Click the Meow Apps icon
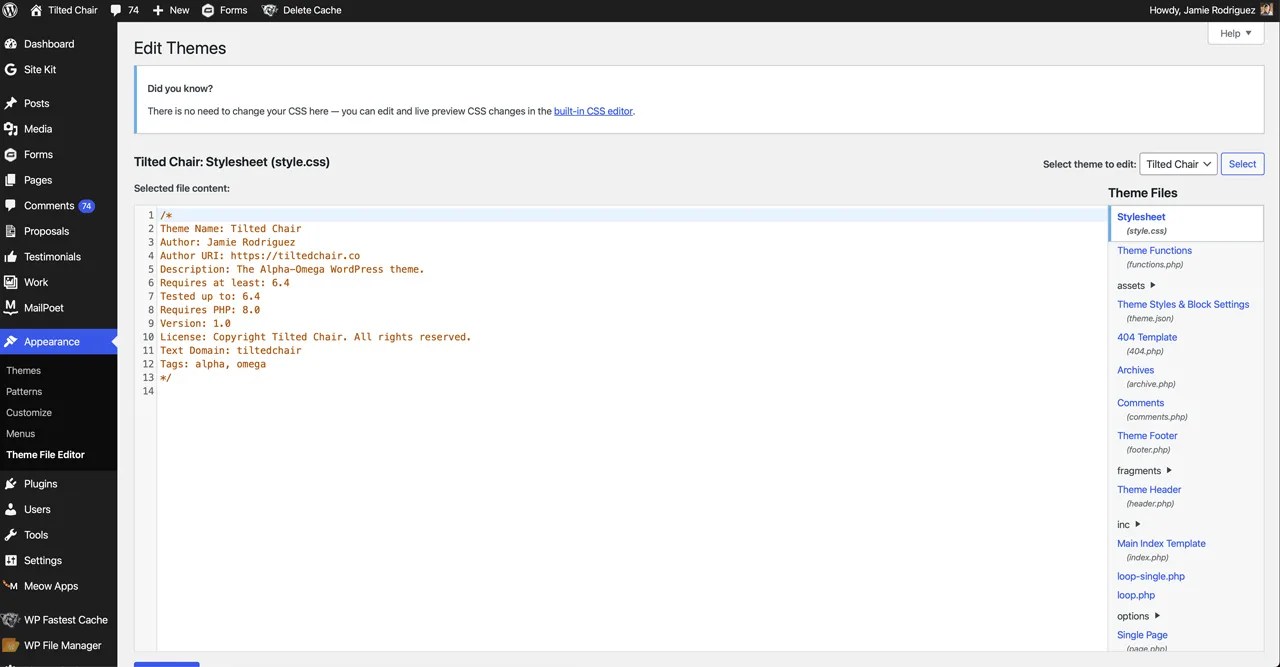 click(11, 586)
